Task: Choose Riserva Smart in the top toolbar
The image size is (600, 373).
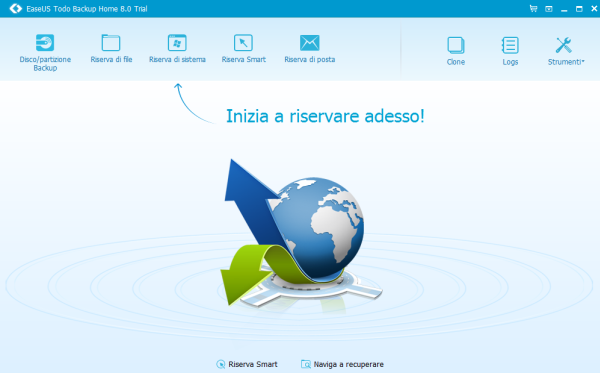Action: pyautogui.click(x=243, y=49)
